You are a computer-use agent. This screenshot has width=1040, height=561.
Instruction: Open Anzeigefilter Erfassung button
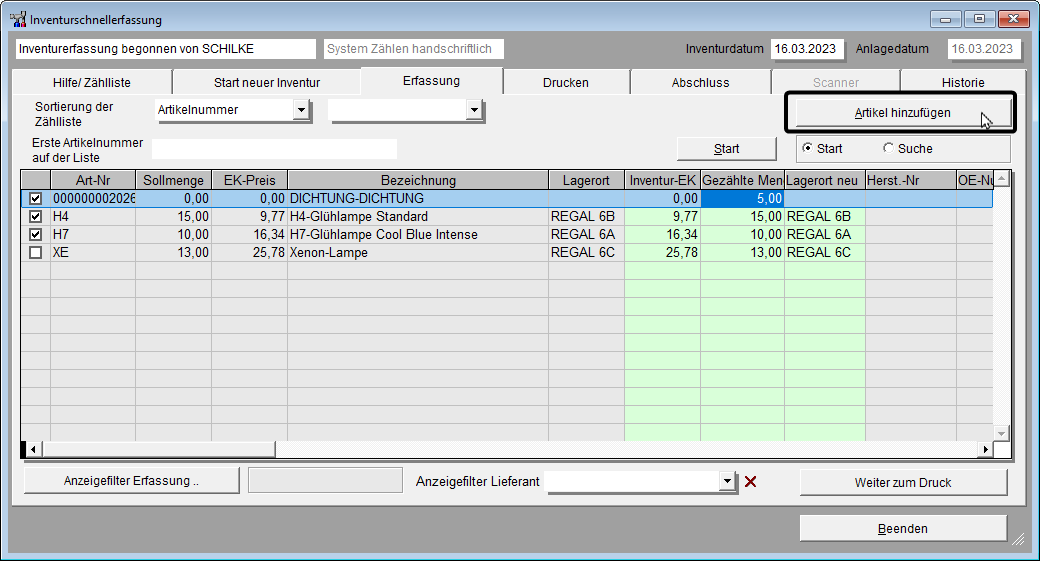pyautogui.click(x=131, y=481)
